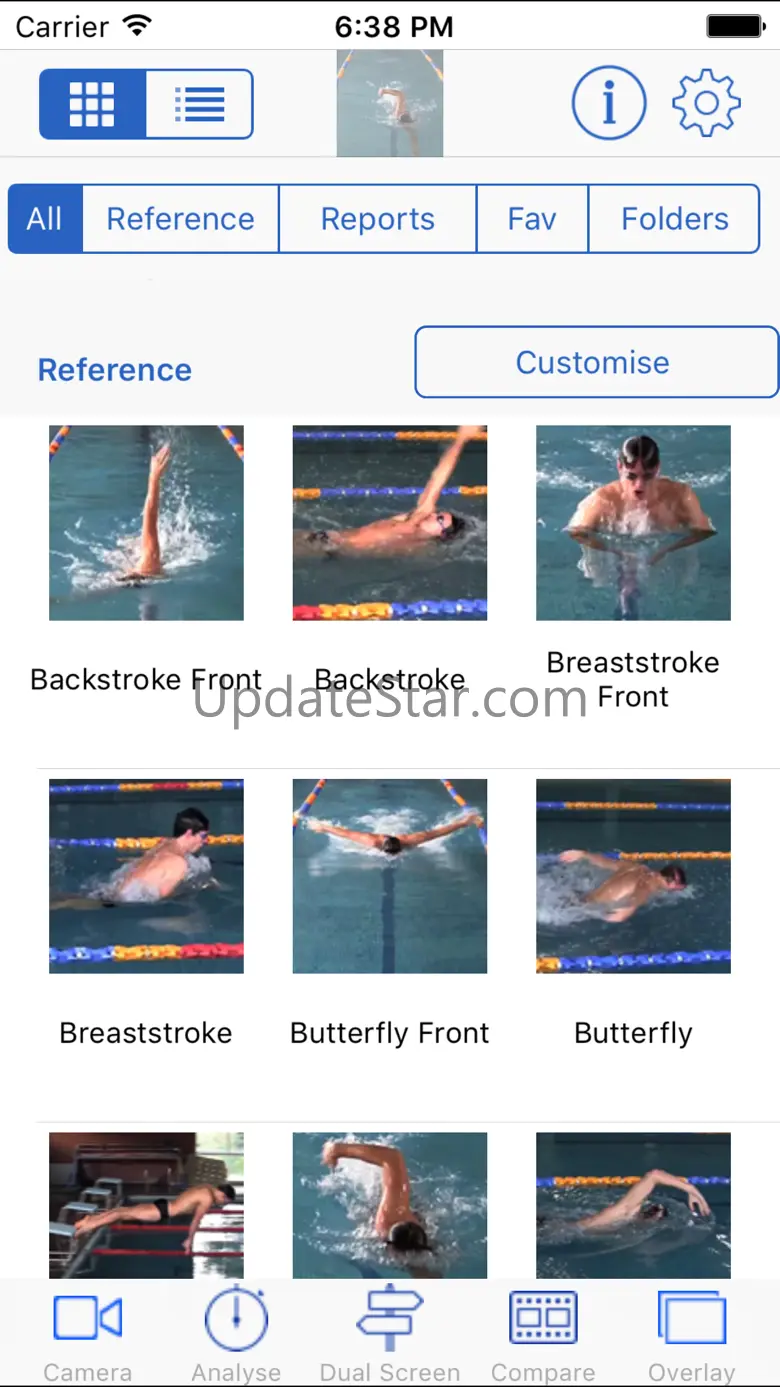The width and height of the screenshot is (780, 1387).
Task: Select the Overlay icon
Action: [x=692, y=1318]
